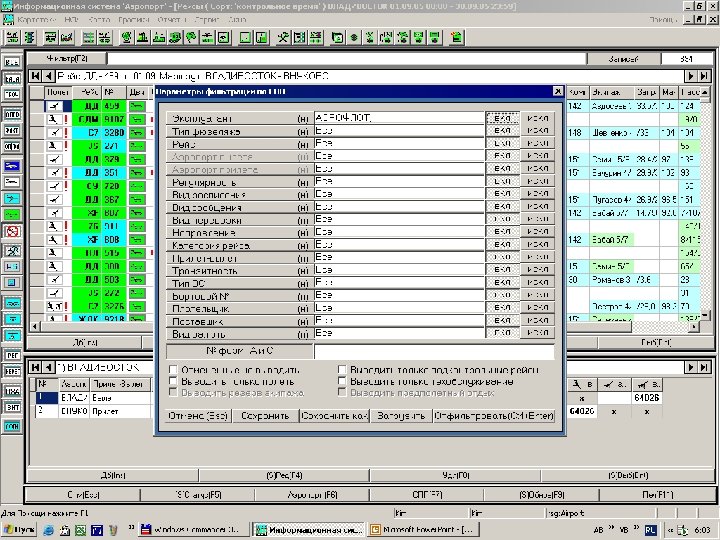720x540 pixels.
Task: Click Сохранить in filter dialog
Action: pos(265,416)
